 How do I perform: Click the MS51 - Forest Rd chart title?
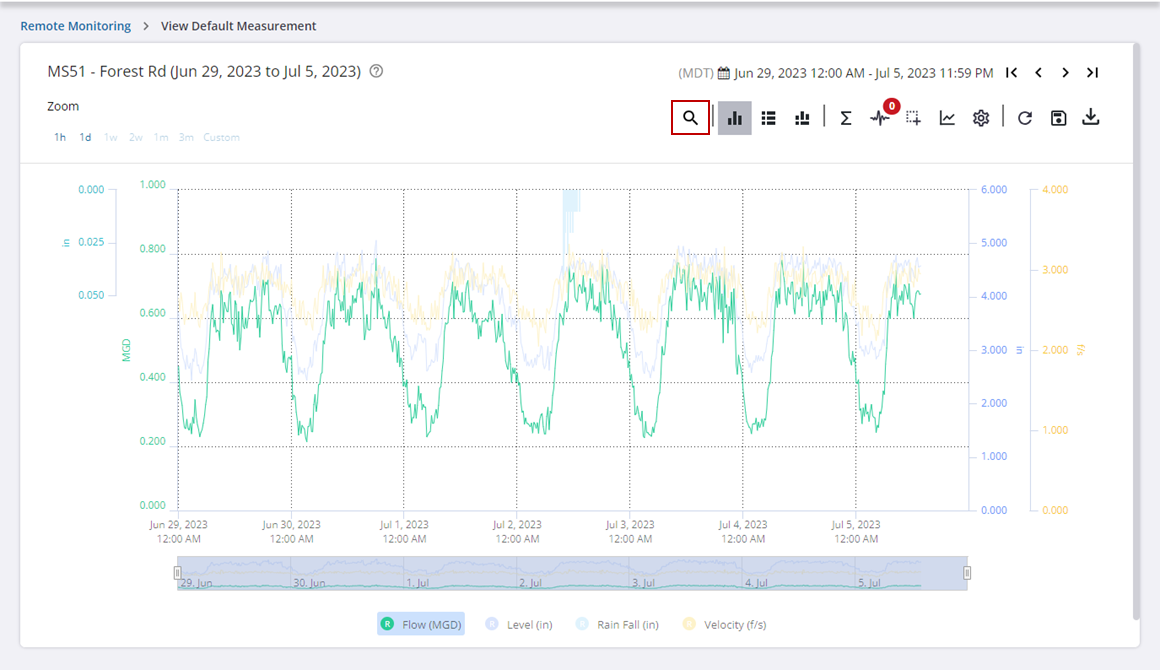(x=204, y=72)
